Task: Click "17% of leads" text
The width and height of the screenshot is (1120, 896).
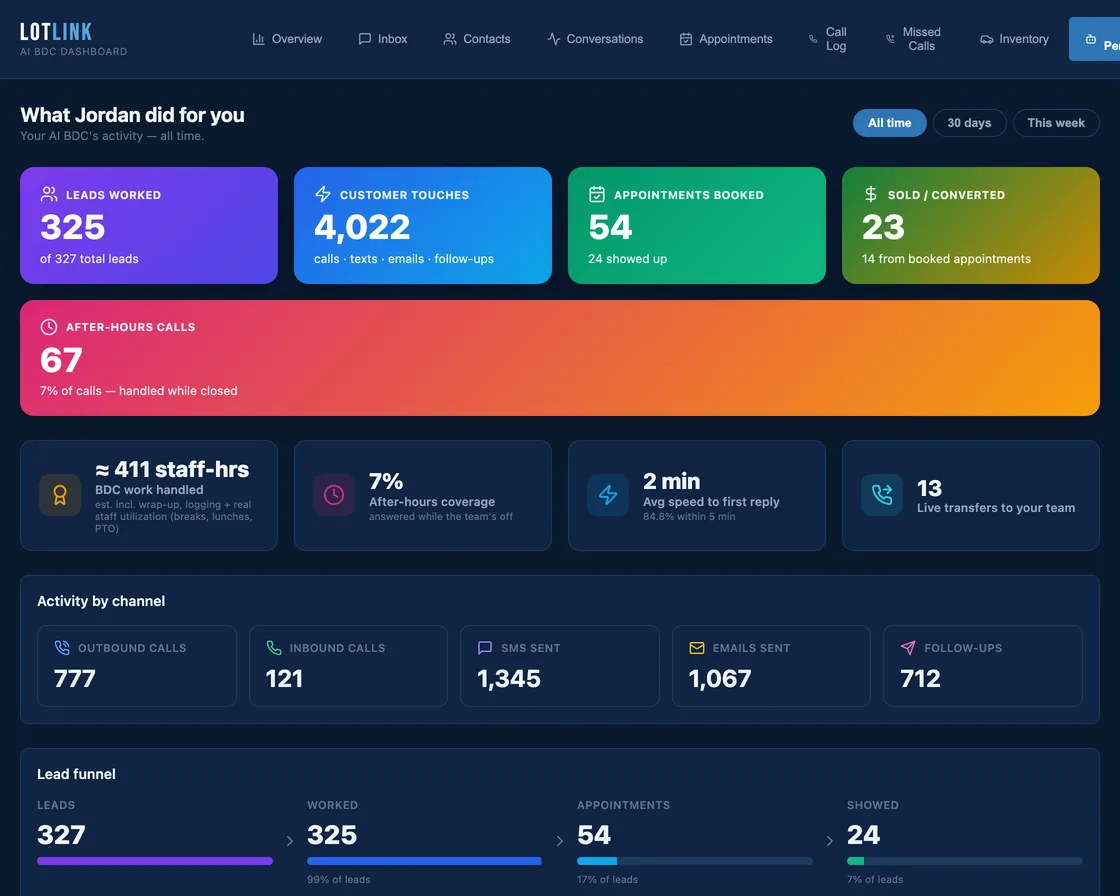Action: click(607, 880)
